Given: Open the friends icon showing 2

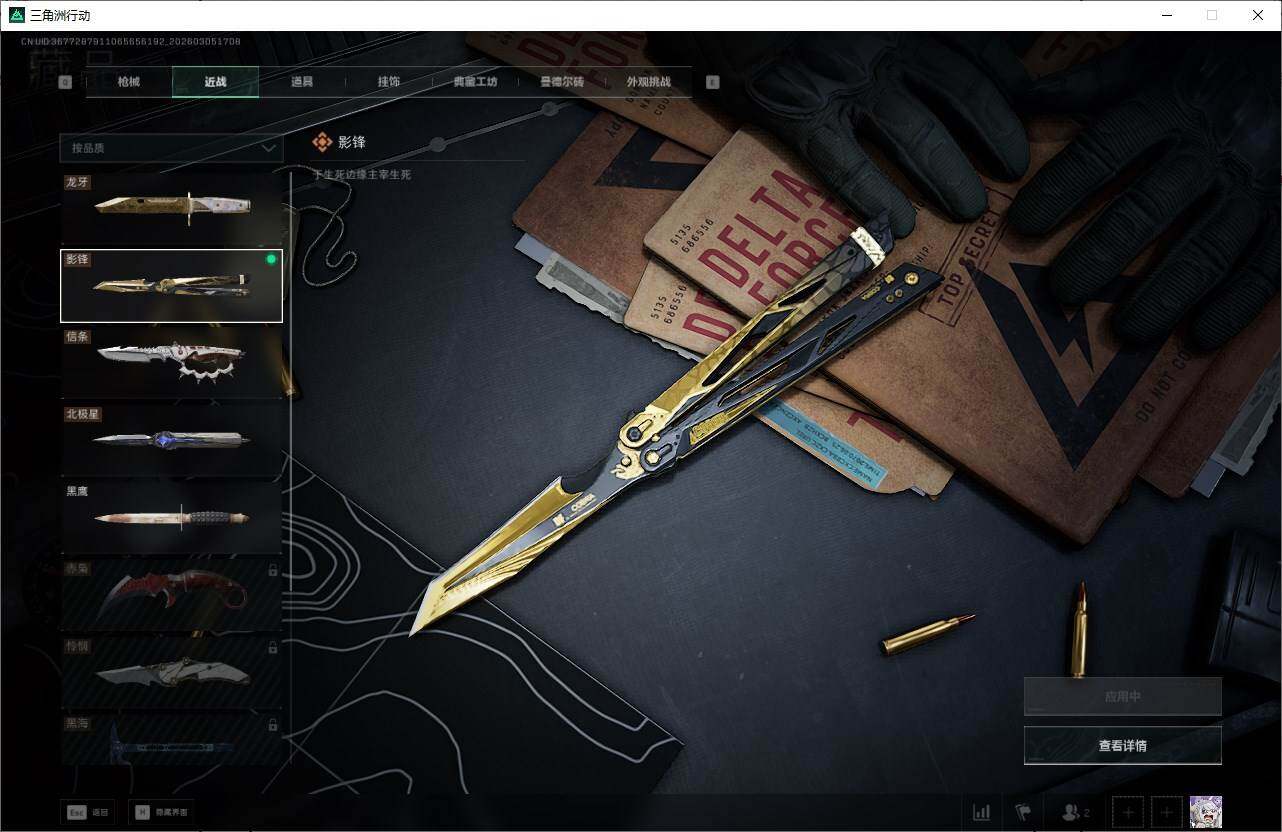Looking at the screenshot, I should (x=1075, y=812).
